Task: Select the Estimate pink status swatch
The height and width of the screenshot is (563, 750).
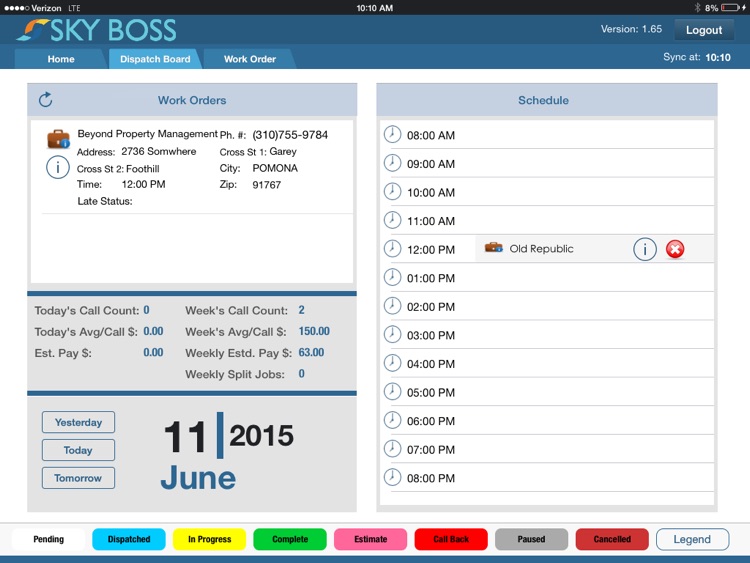Action: click(x=371, y=539)
